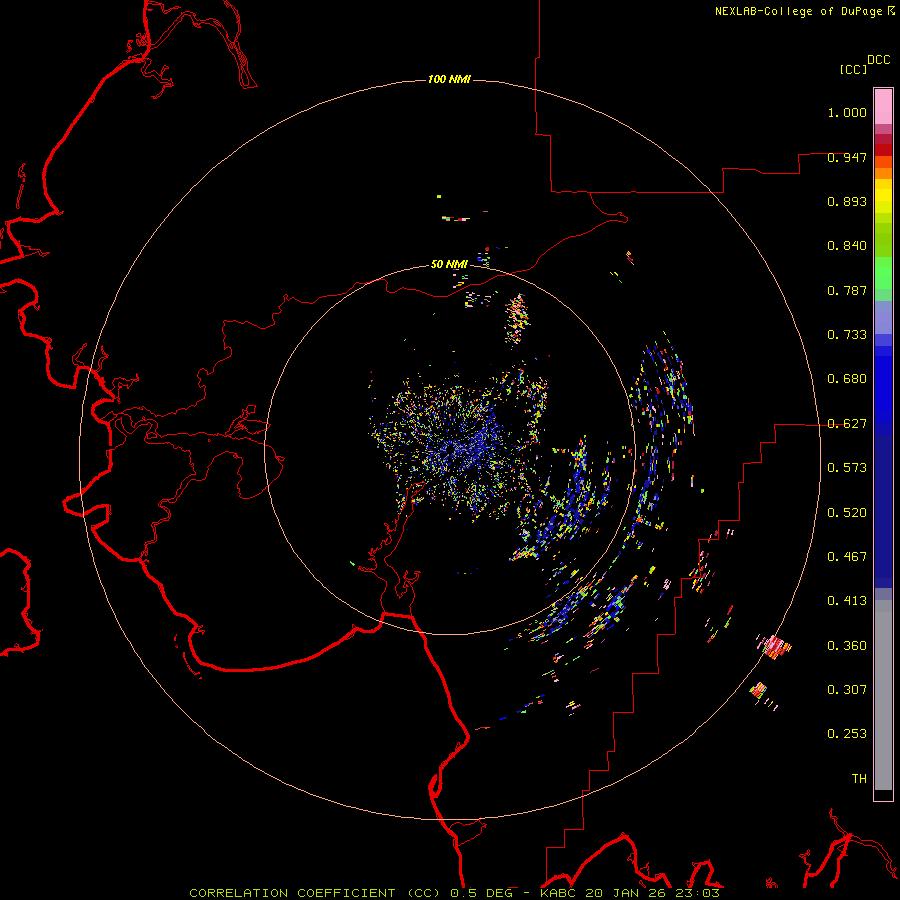Click the 0.627 color scale value
This screenshot has height=900, width=900.
(847, 424)
